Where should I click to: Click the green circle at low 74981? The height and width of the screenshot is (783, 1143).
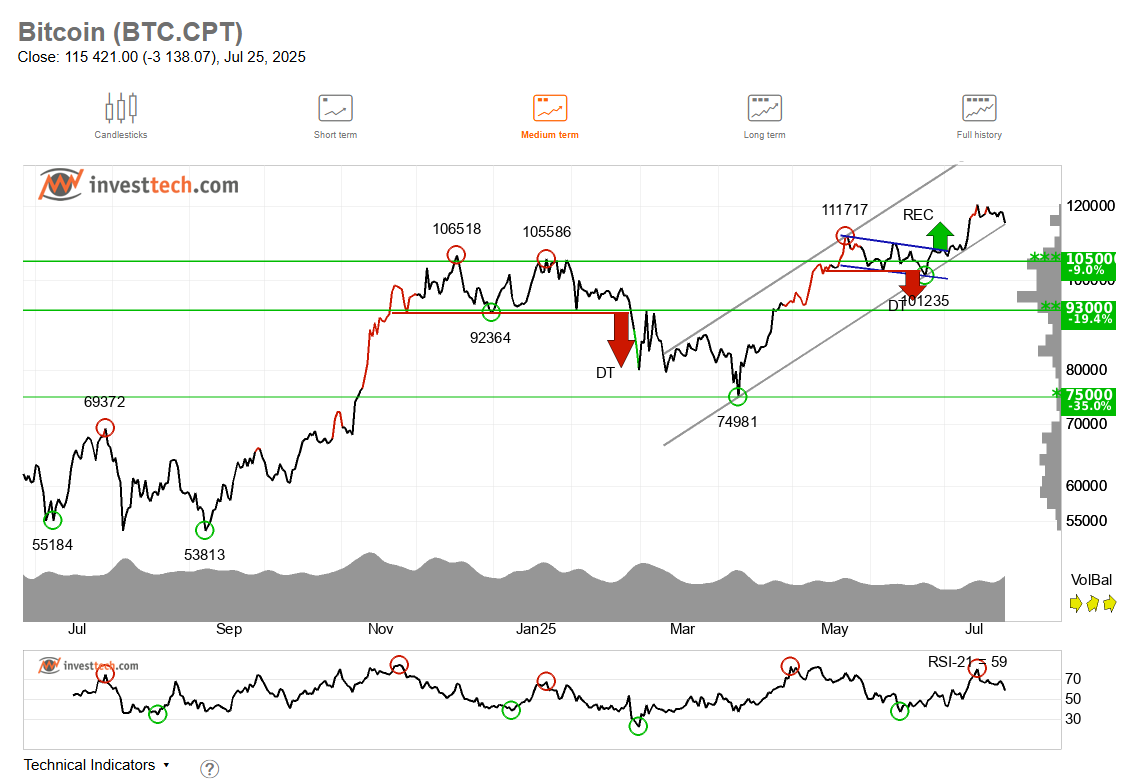click(738, 397)
